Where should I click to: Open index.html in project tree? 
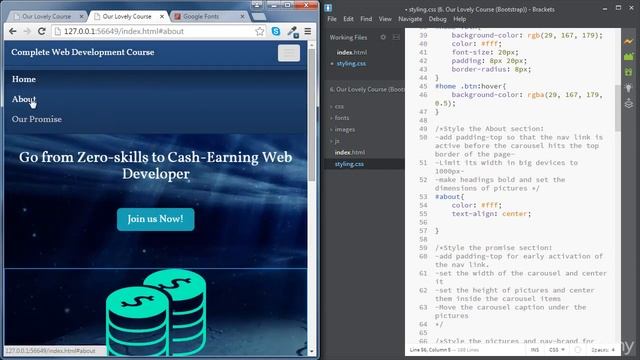(x=350, y=152)
